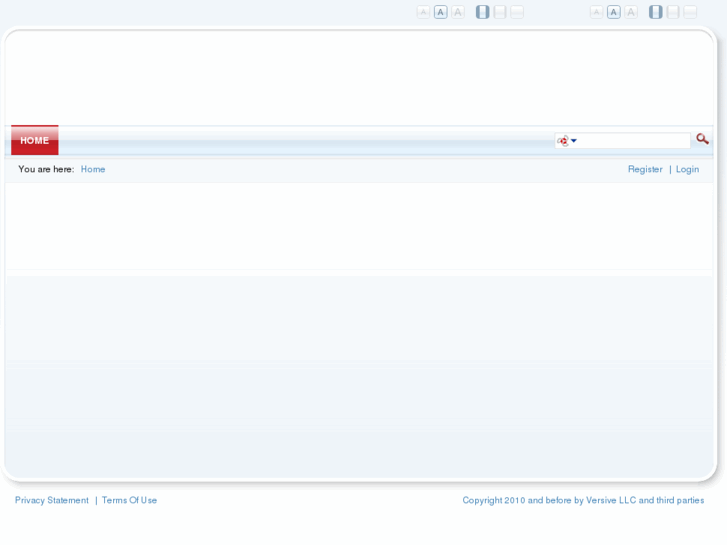727x545 pixels.
Task: Follow the Home breadcrumb link
Action: pyautogui.click(x=93, y=169)
